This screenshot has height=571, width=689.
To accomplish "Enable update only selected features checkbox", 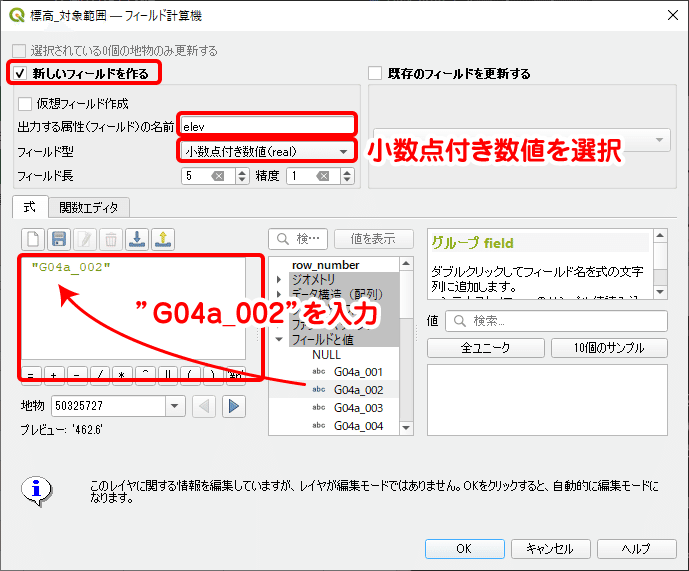I will click(19, 51).
